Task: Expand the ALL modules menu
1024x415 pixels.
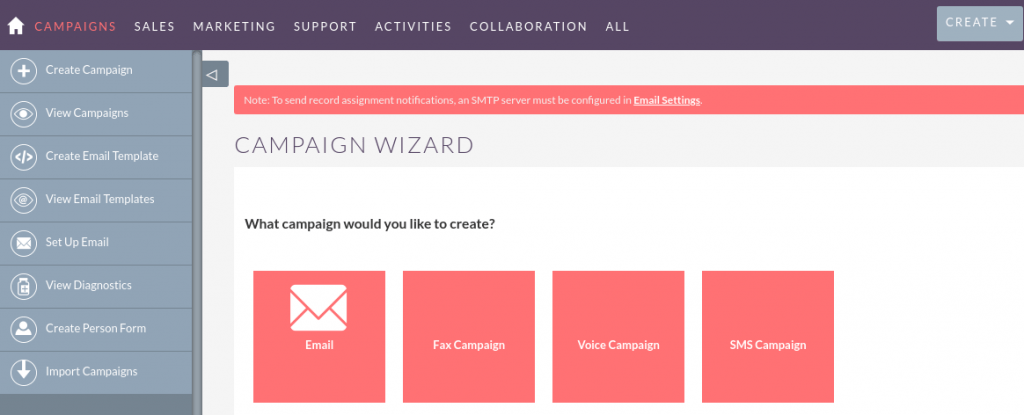Action: (x=617, y=27)
